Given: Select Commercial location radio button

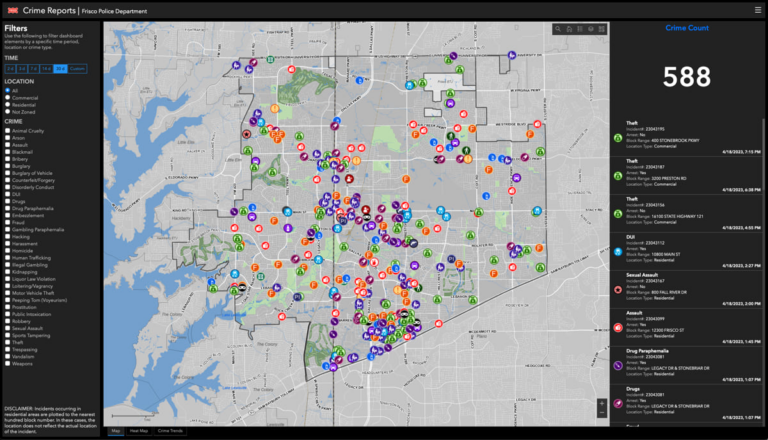Looking at the screenshot, I should pos(7,98).
